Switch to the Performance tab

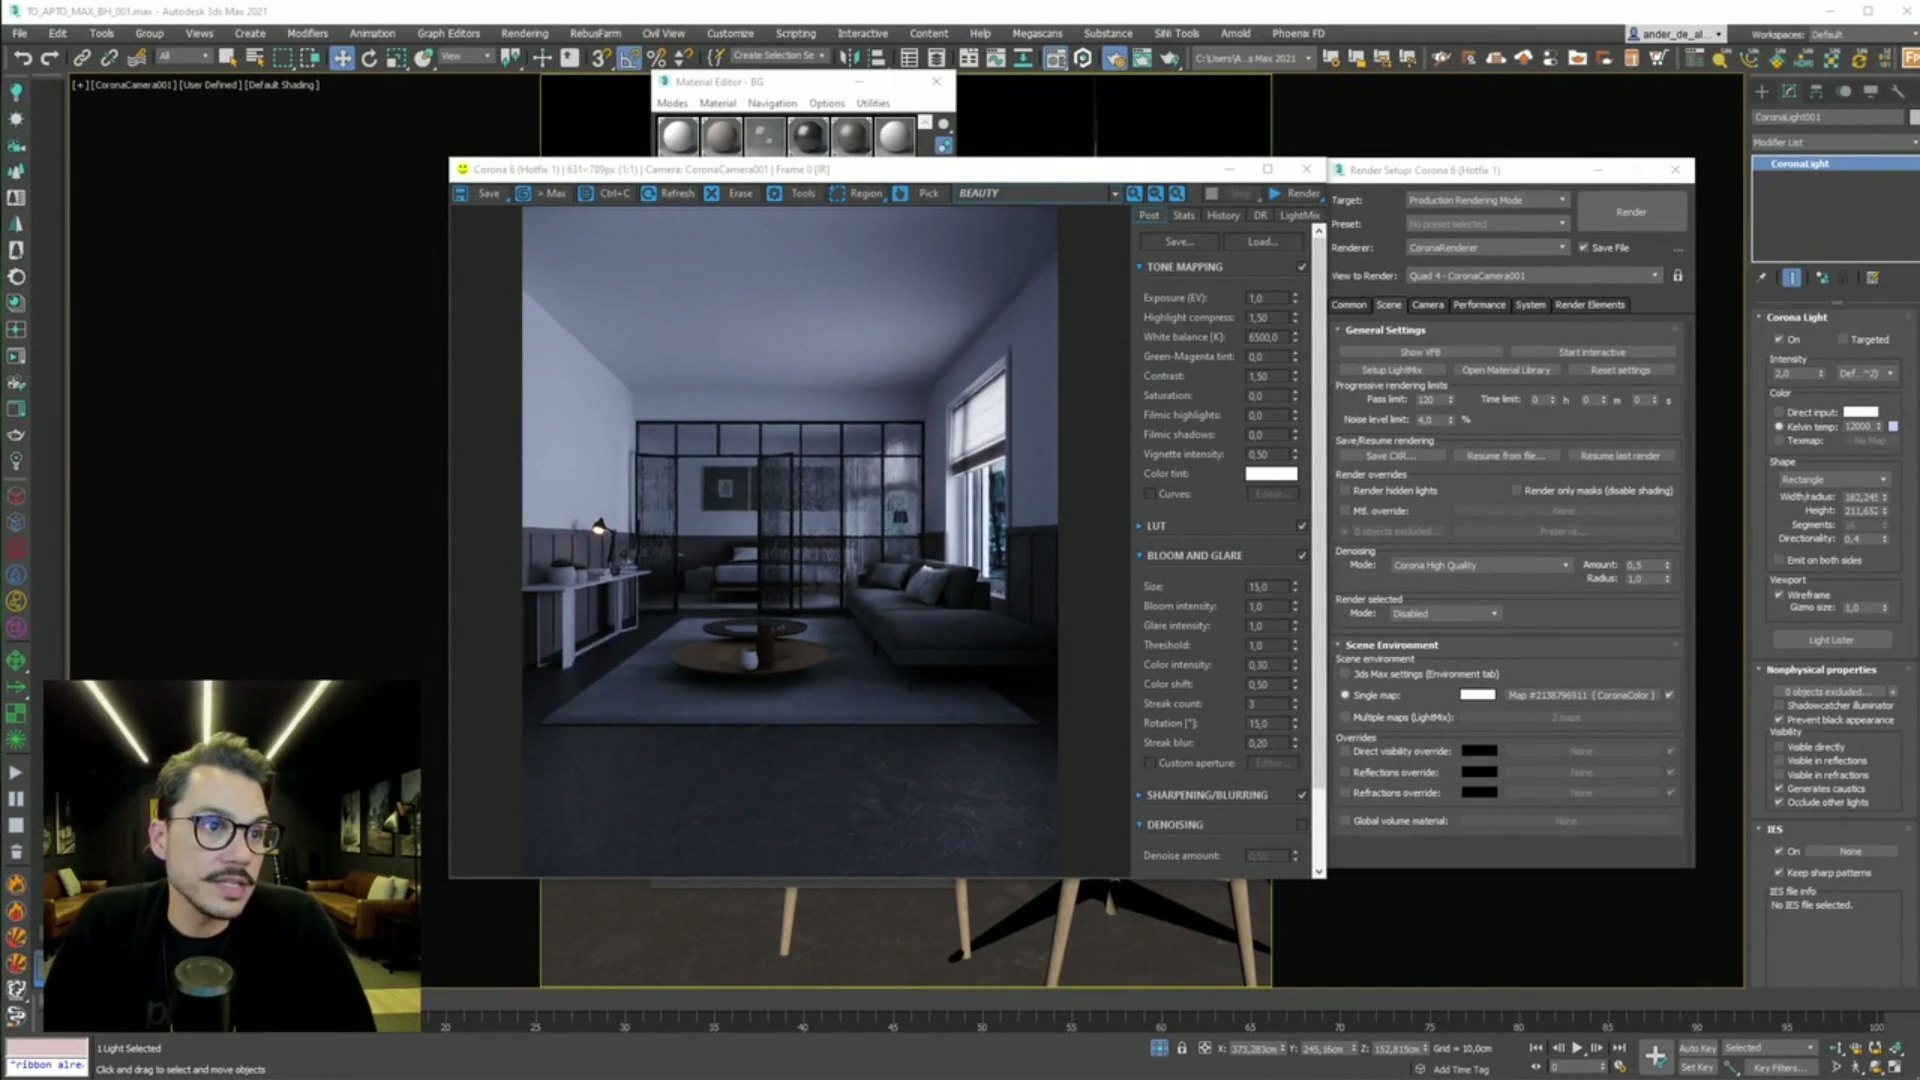click(1478, 305)
